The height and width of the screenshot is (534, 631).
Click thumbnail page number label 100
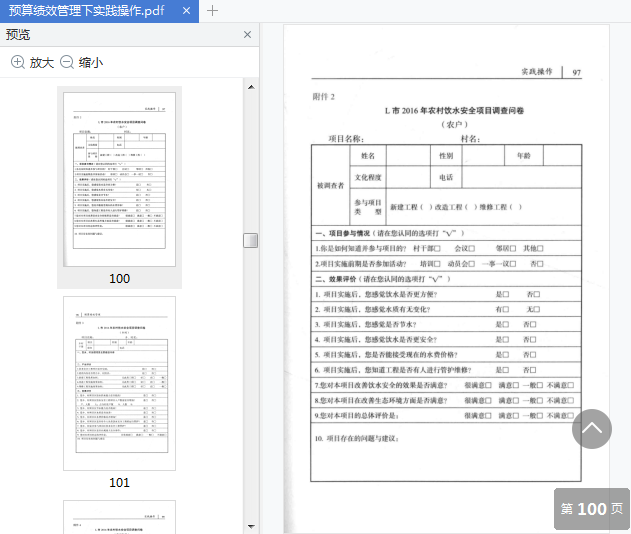[120, 278]
